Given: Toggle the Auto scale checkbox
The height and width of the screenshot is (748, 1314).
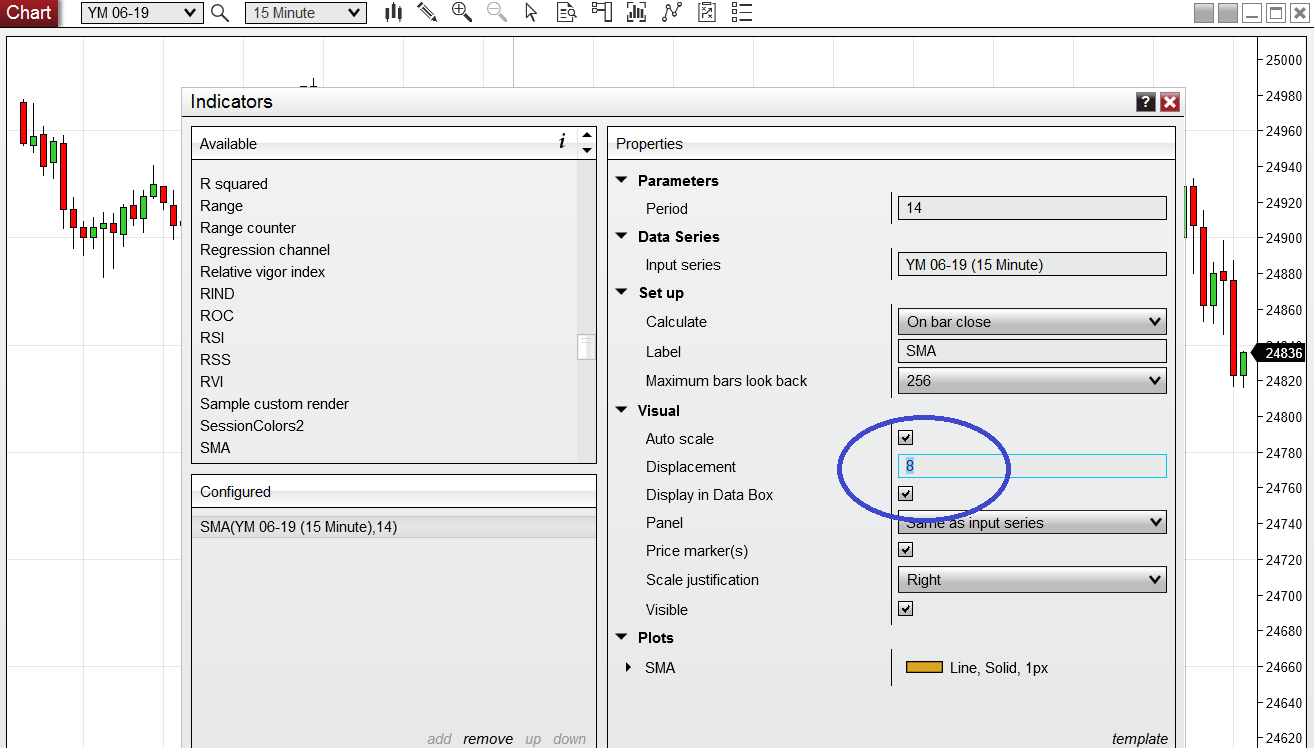Looking at the screenshot, I should point(906,438).
